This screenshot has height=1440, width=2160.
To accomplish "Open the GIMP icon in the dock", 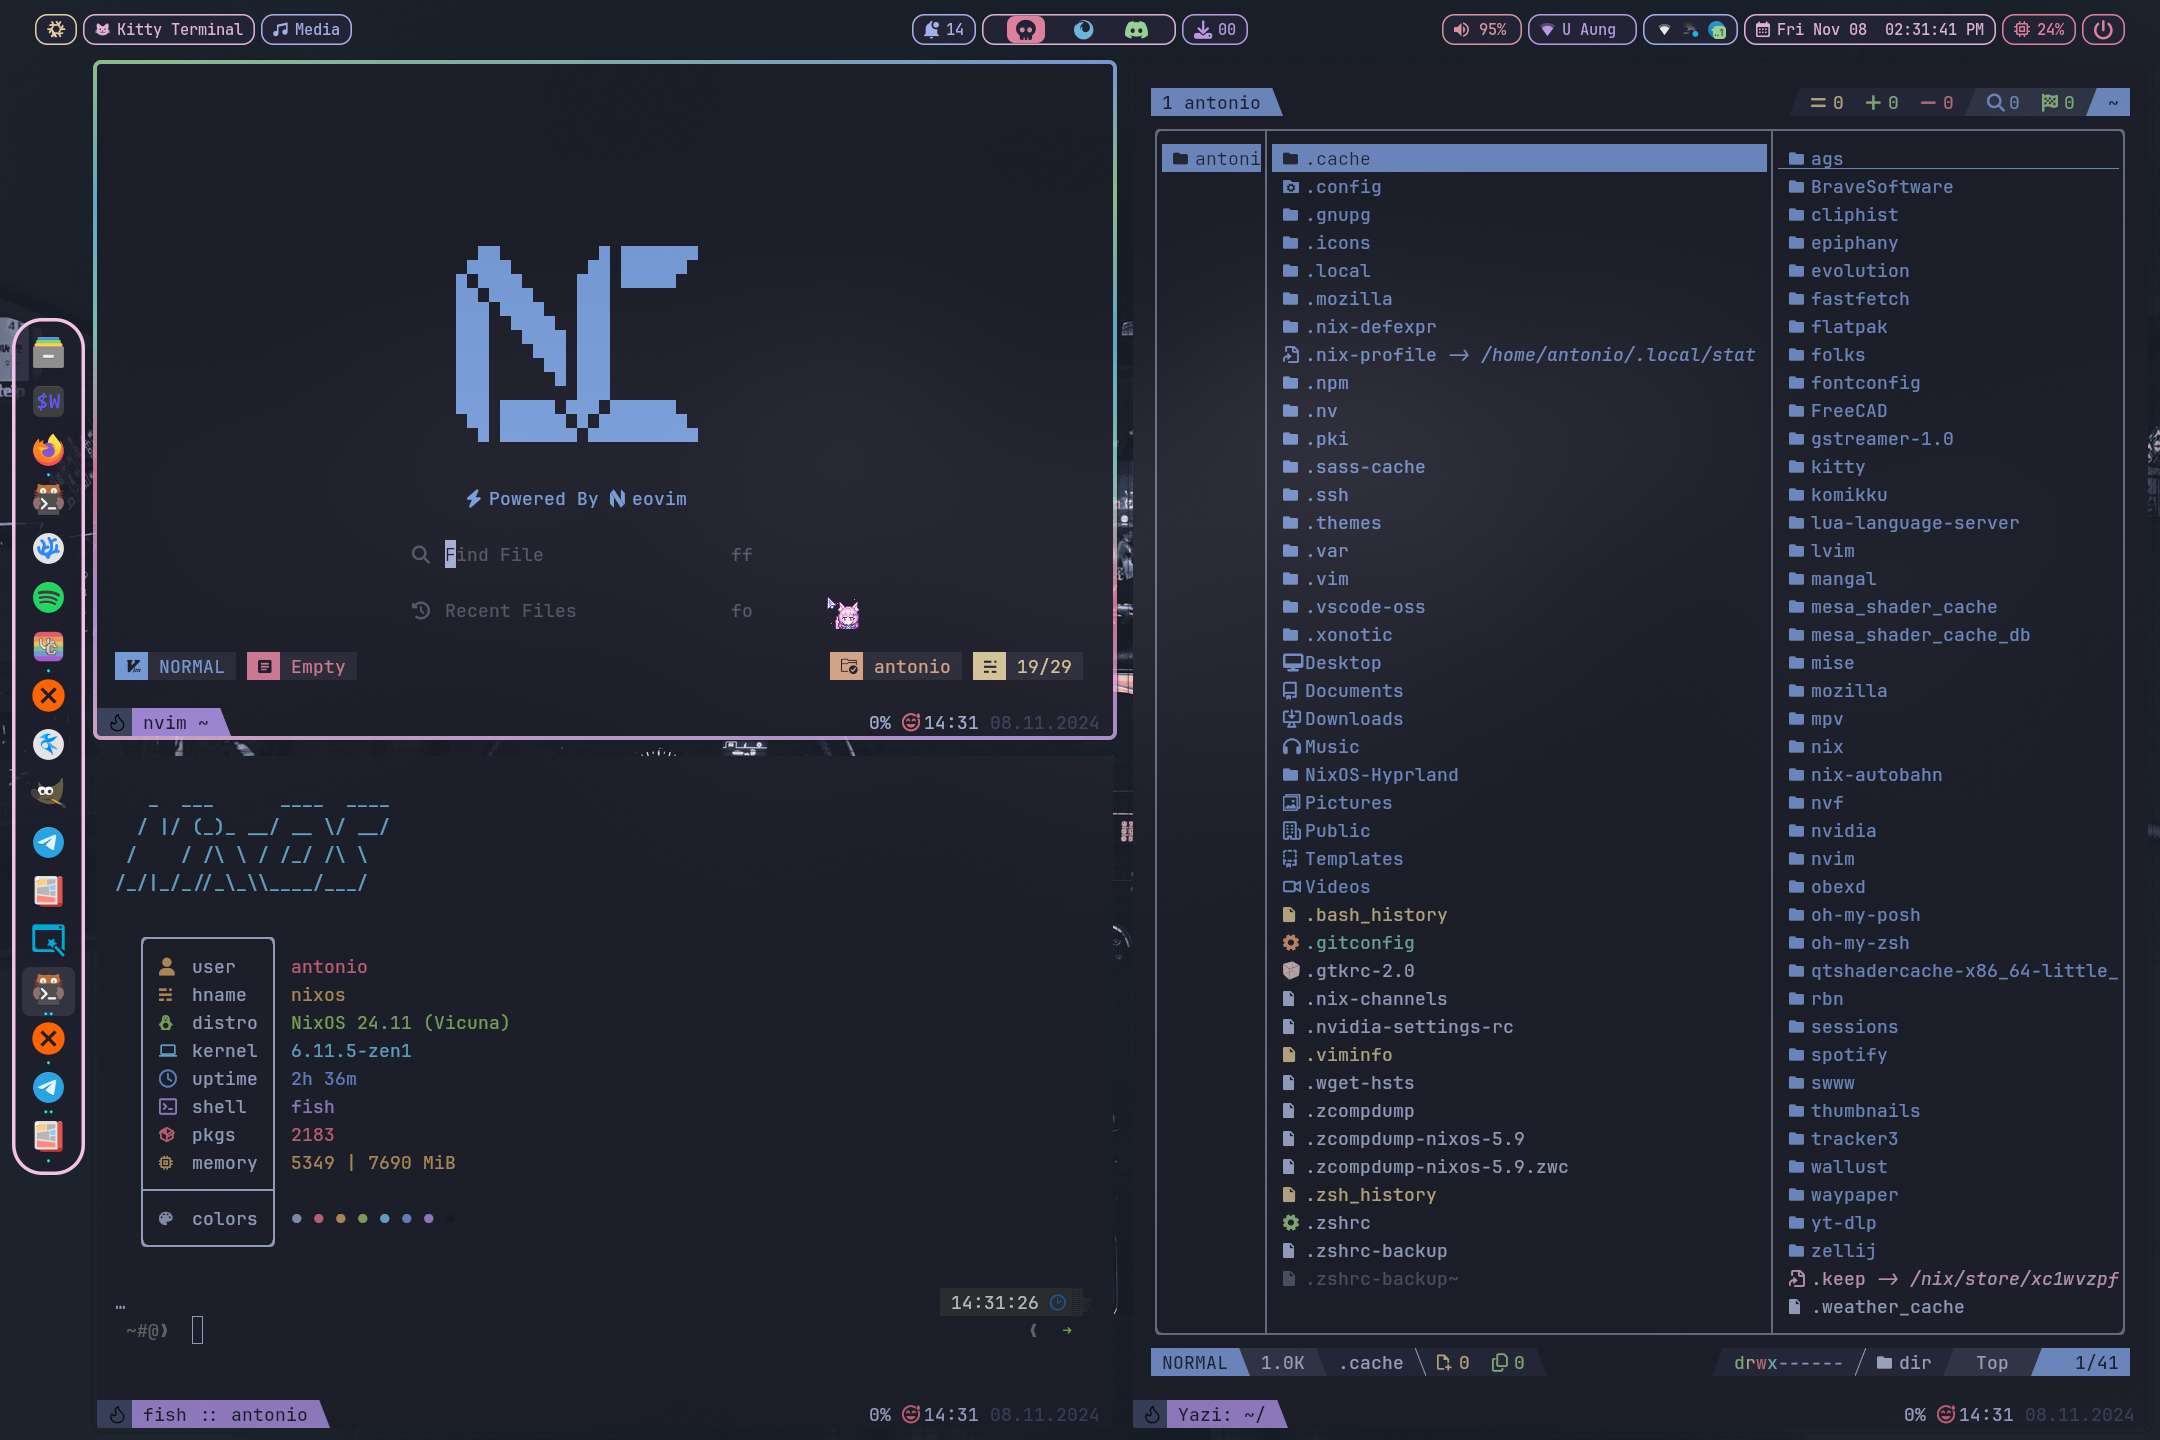I will click(x=48, y=793).
